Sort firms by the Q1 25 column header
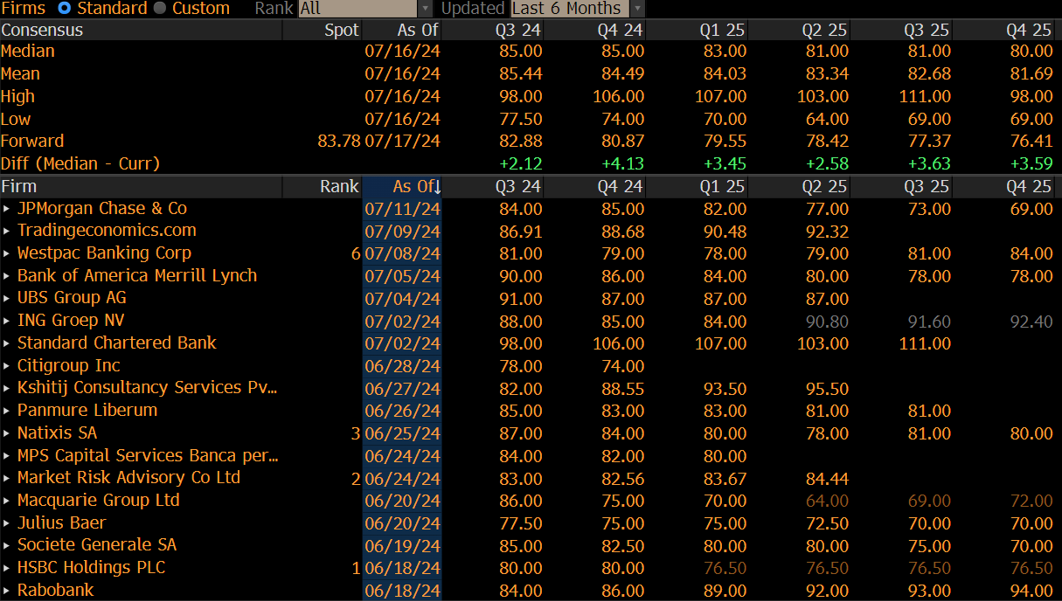Image resolution: width=1062 pixels, height=601 pixels. pyautogui.click(x=723, y=186)
